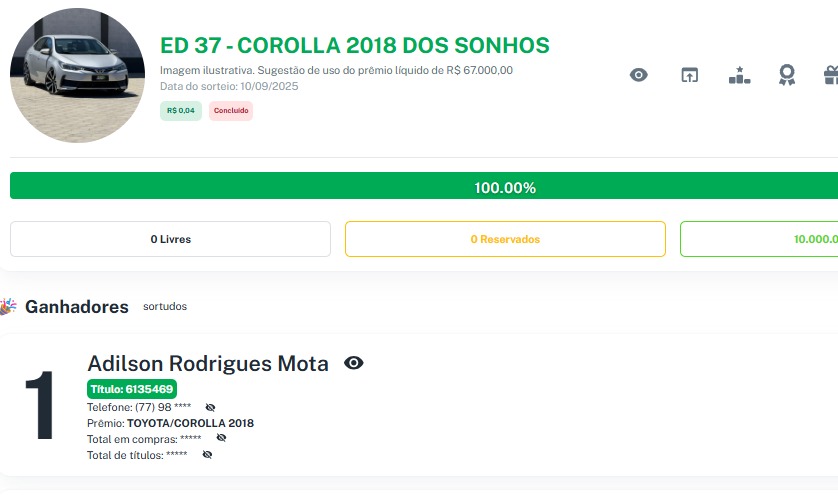Click the 'R$ 0,04' price badge
Image resolution: width=838 pixels, height=497 pixels.
(x=181, y=111)
